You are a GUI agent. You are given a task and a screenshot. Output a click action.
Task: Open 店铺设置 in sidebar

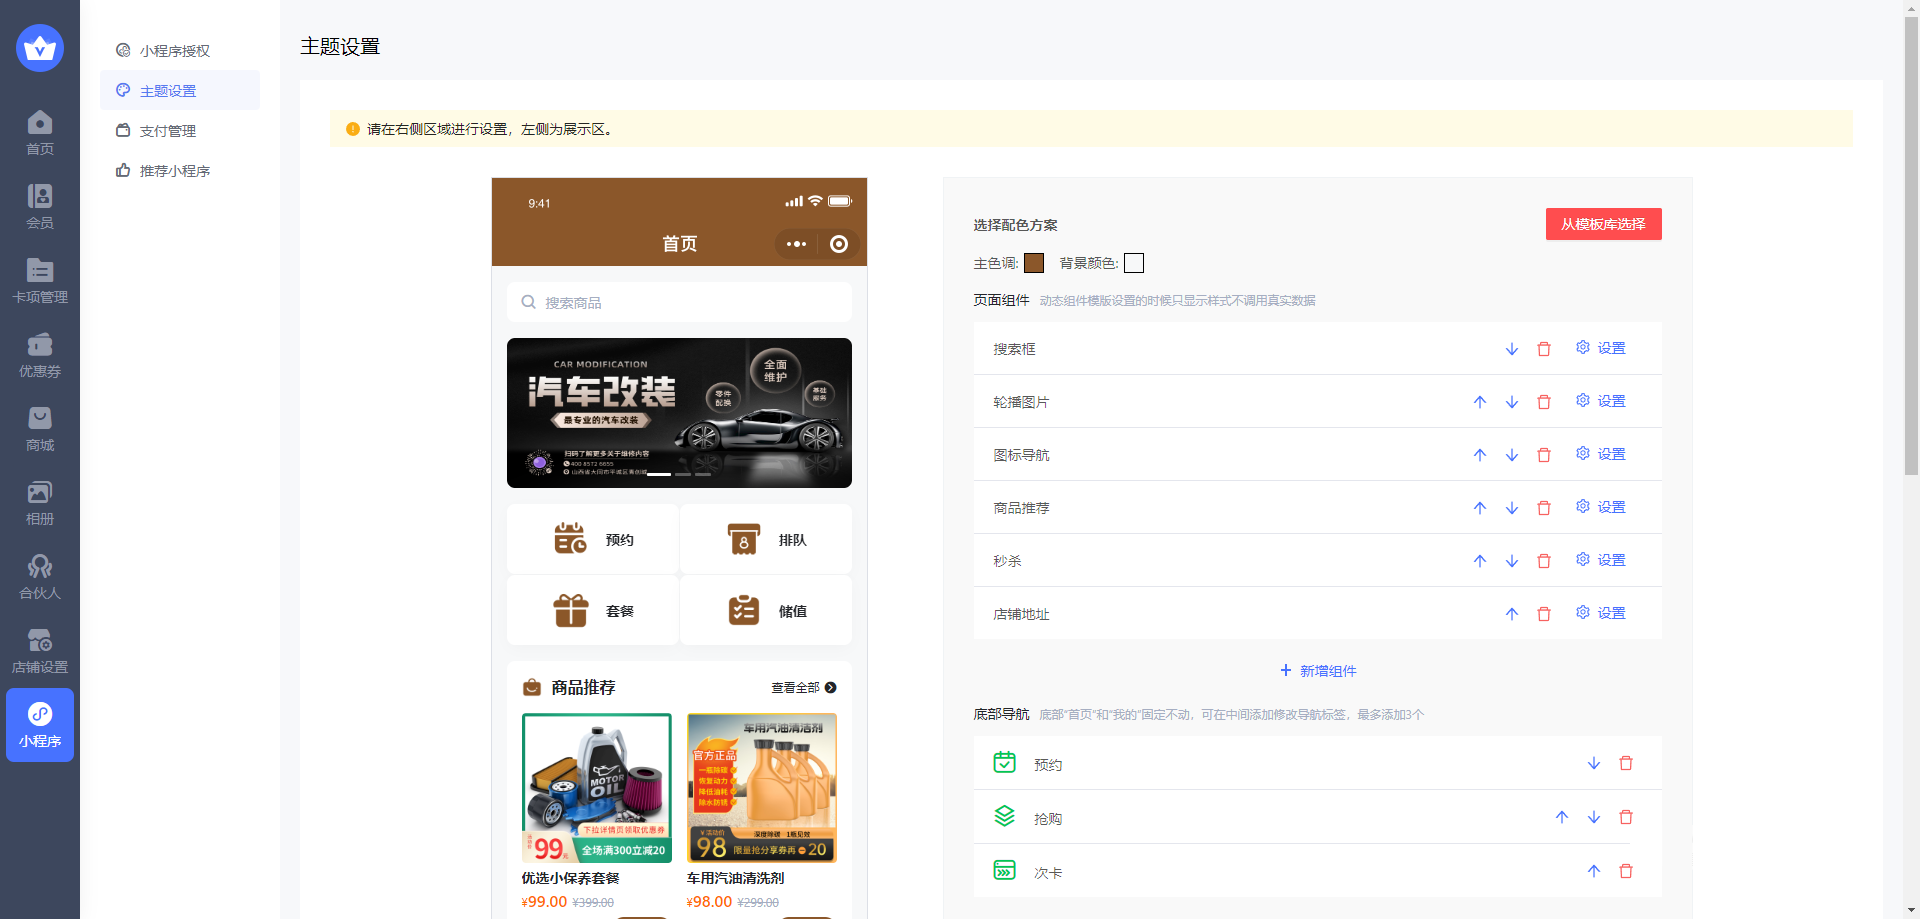(40, 651)
